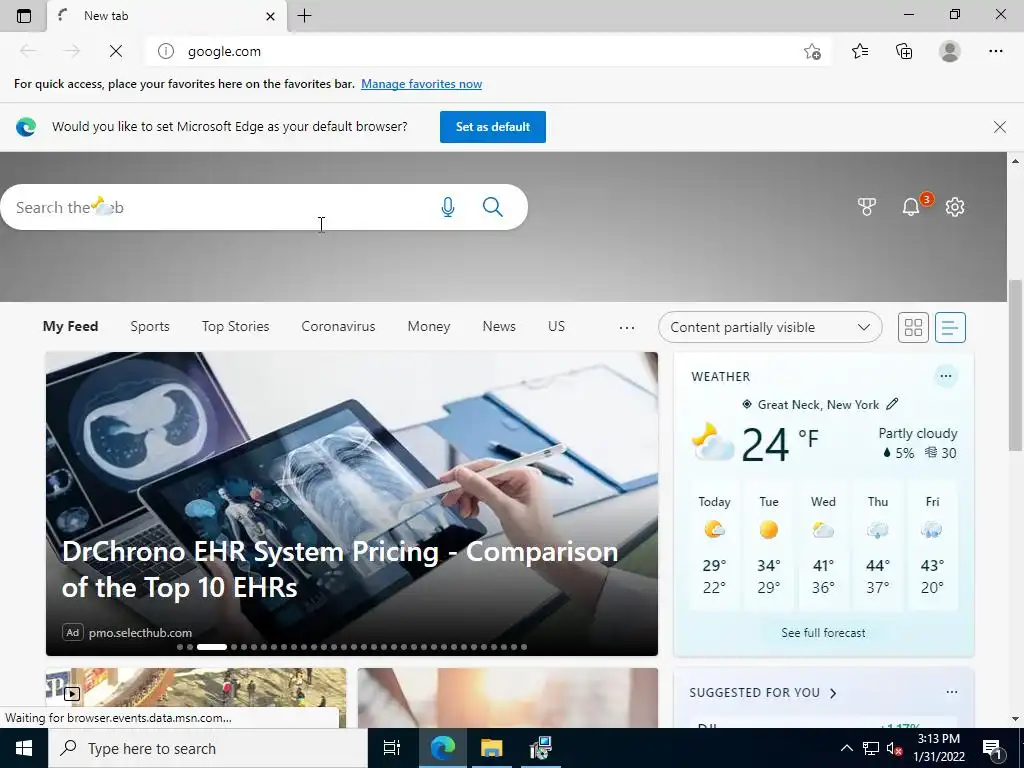This screenshot has width=1024, height=768.
Task: Select News feed tab
Action: click(499, 326)
